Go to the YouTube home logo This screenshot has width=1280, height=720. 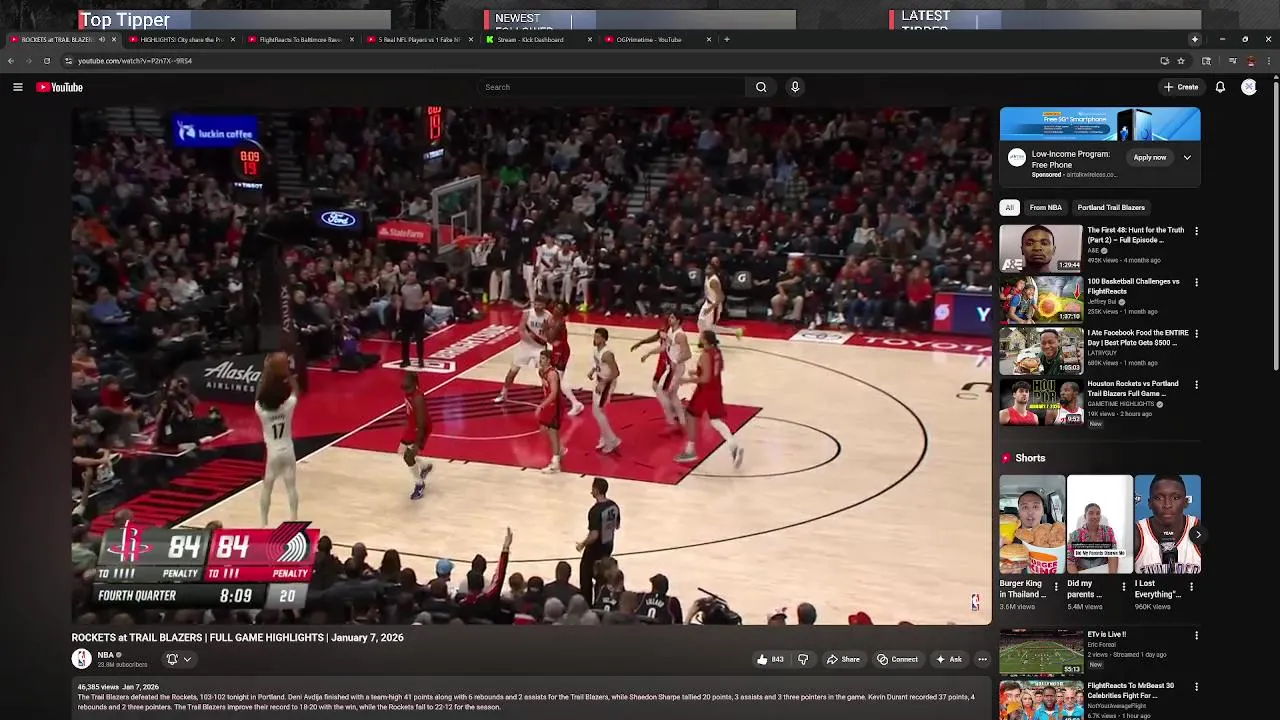pyautogui.click(x=59, y=87)
